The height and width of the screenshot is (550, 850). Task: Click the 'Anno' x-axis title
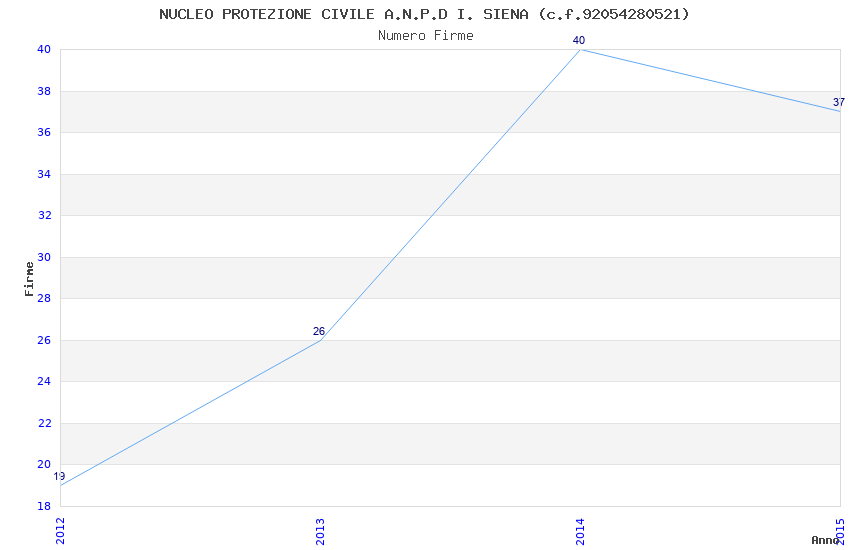point(825,540)
